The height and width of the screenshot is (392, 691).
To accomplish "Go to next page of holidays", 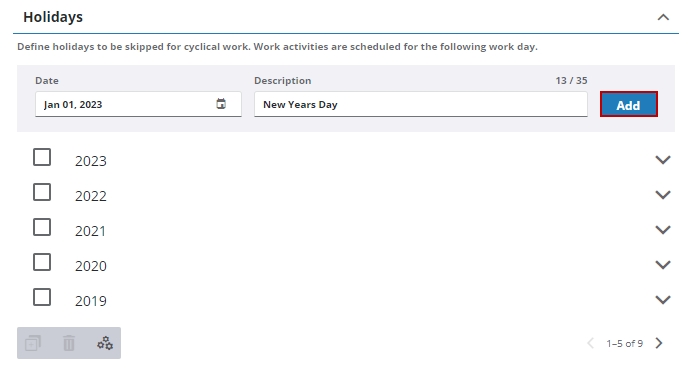I will point(659,343).
